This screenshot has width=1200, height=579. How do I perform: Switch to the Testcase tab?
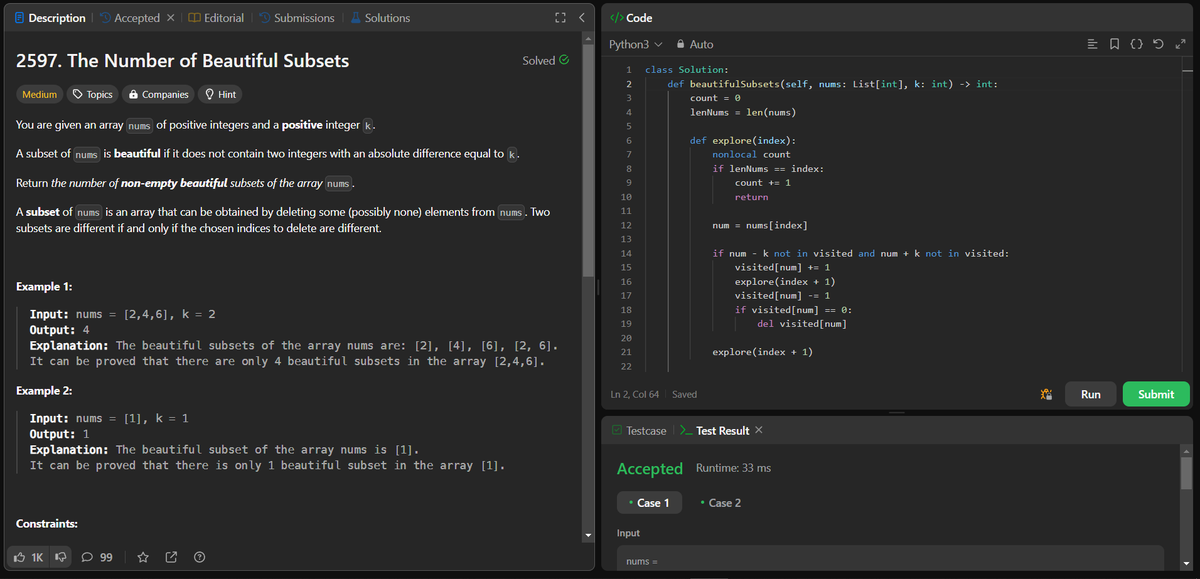pyautogui.click(x=639, y=430)
